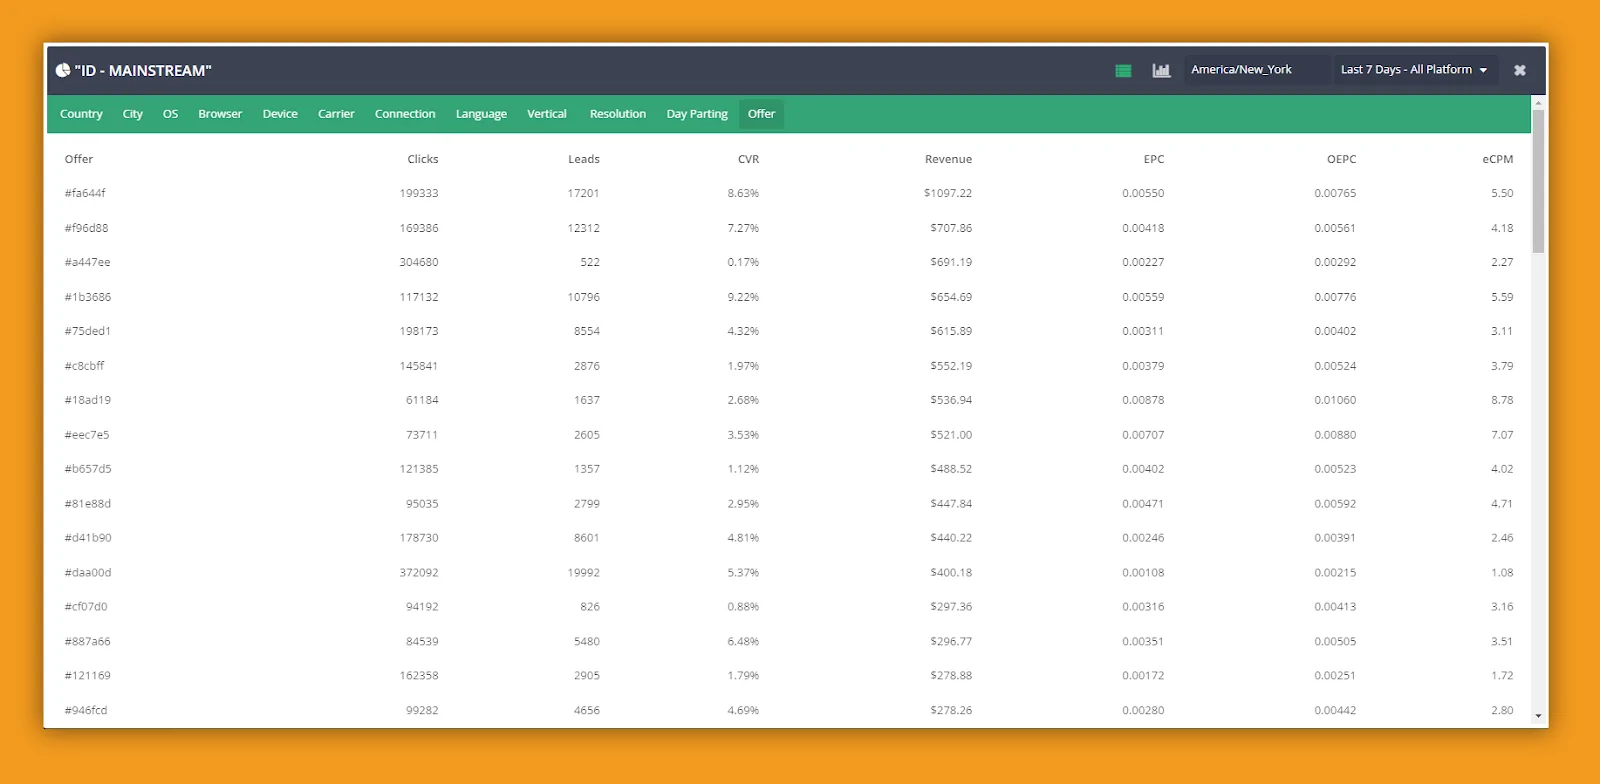Click the eCPM column header

(1497, 159)
